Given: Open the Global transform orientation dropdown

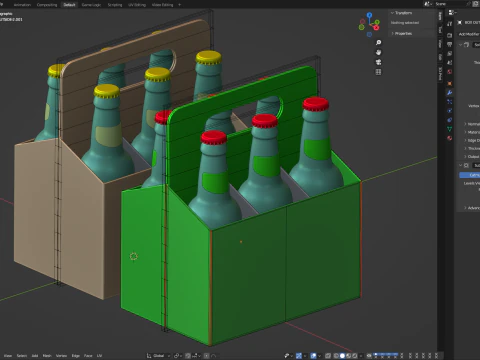Looking at the screenshot, I should 158,356.
